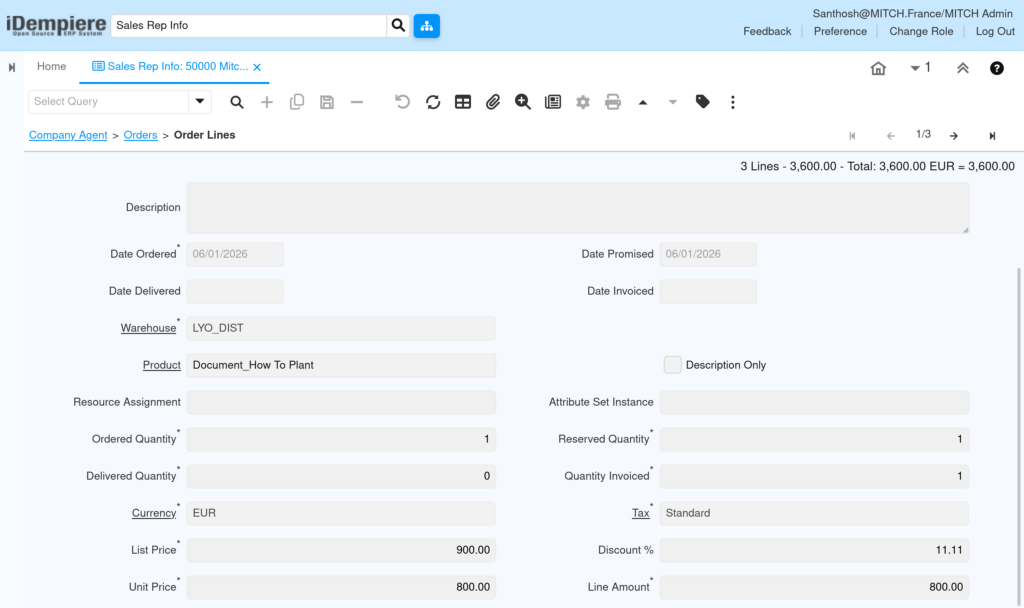Click the New Record plus icon
Screen dimensions: 1024x608
[x=266, y=102]
